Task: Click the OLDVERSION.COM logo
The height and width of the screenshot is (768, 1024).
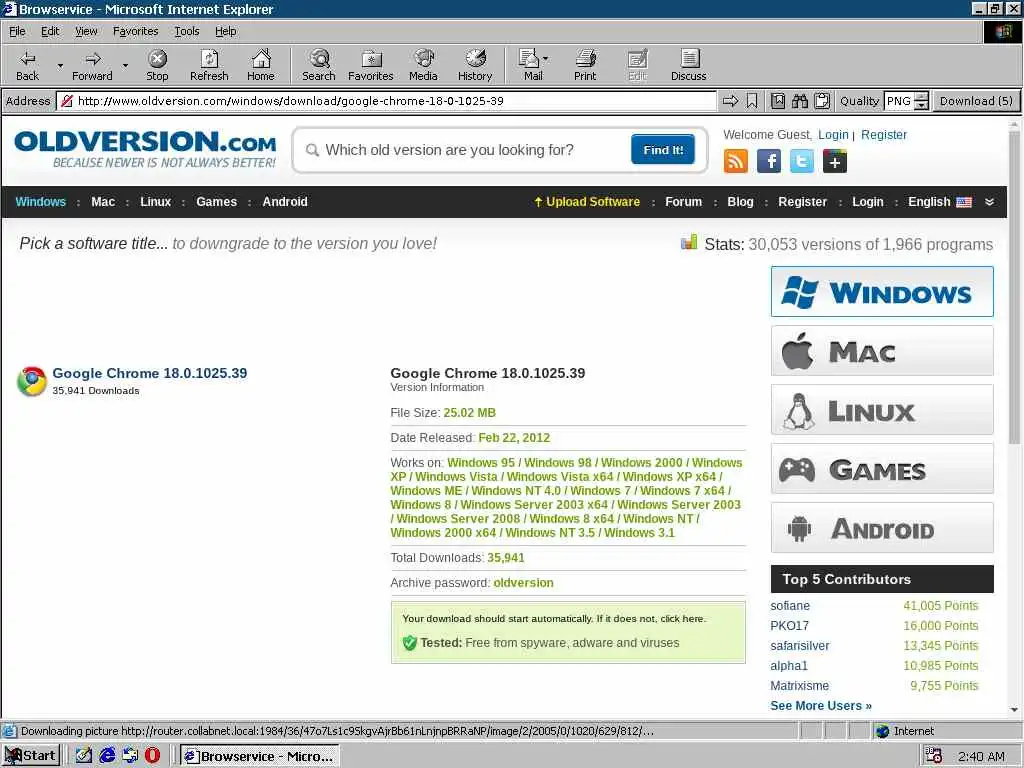Action: (145, 150)
